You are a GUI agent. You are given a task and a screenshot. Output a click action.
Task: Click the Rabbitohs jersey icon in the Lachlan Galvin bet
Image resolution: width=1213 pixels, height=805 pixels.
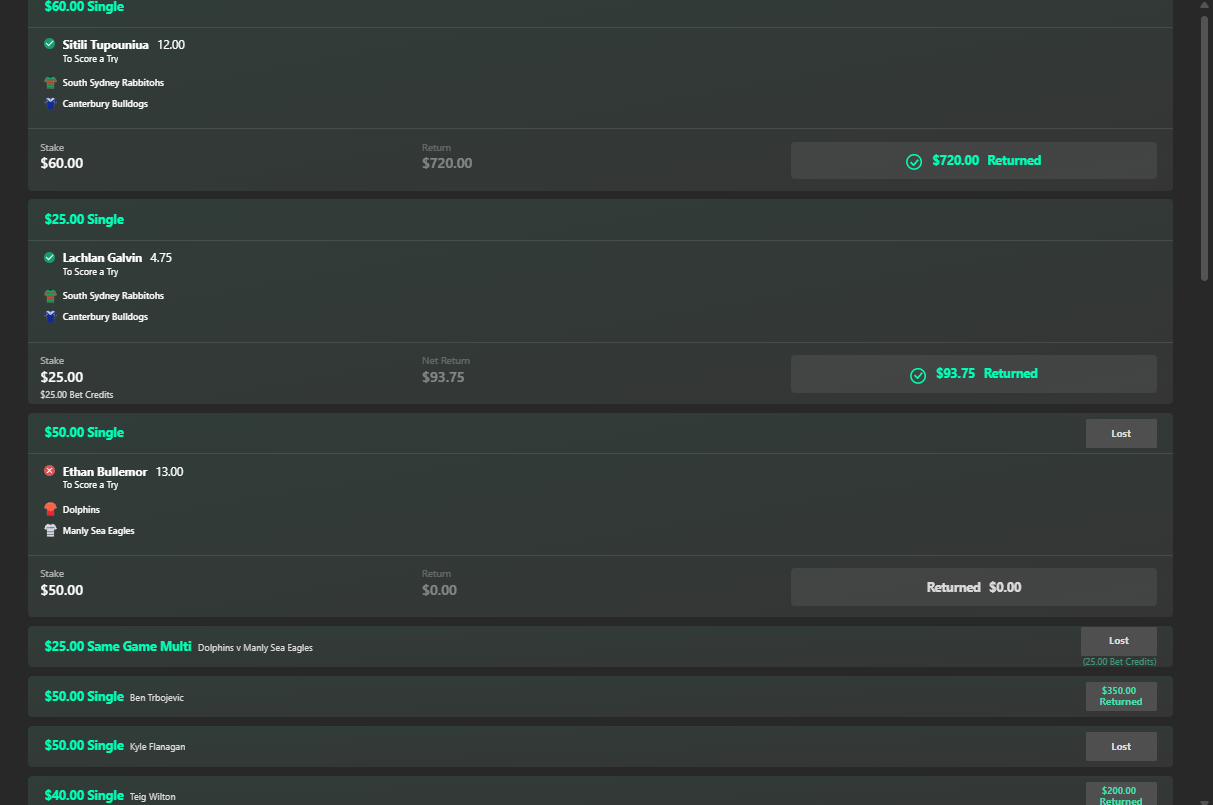(50, 296)
